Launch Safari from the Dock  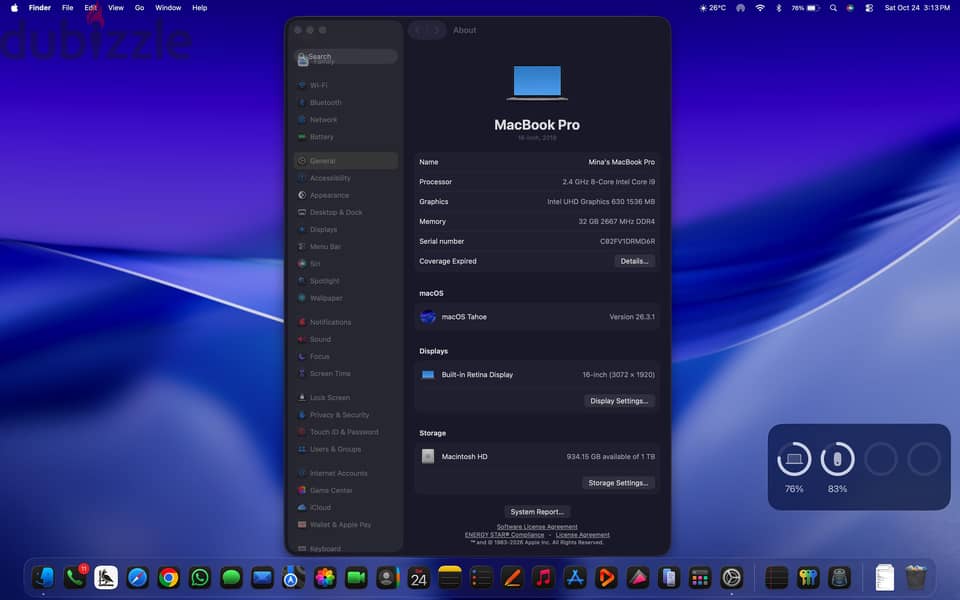(x=137, y=577)
